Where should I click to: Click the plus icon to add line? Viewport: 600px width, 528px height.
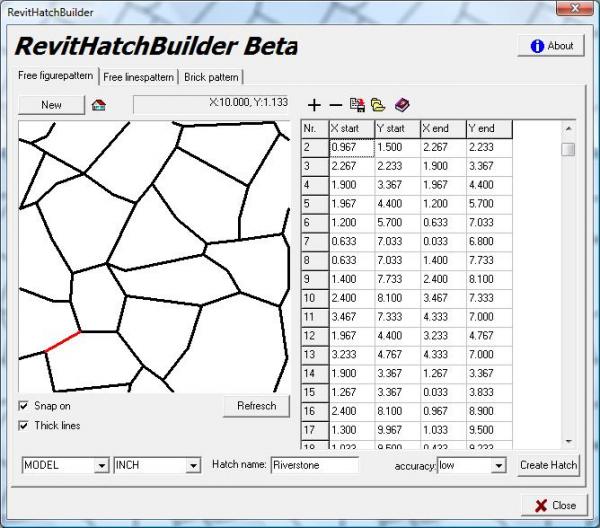pos(314,105)
